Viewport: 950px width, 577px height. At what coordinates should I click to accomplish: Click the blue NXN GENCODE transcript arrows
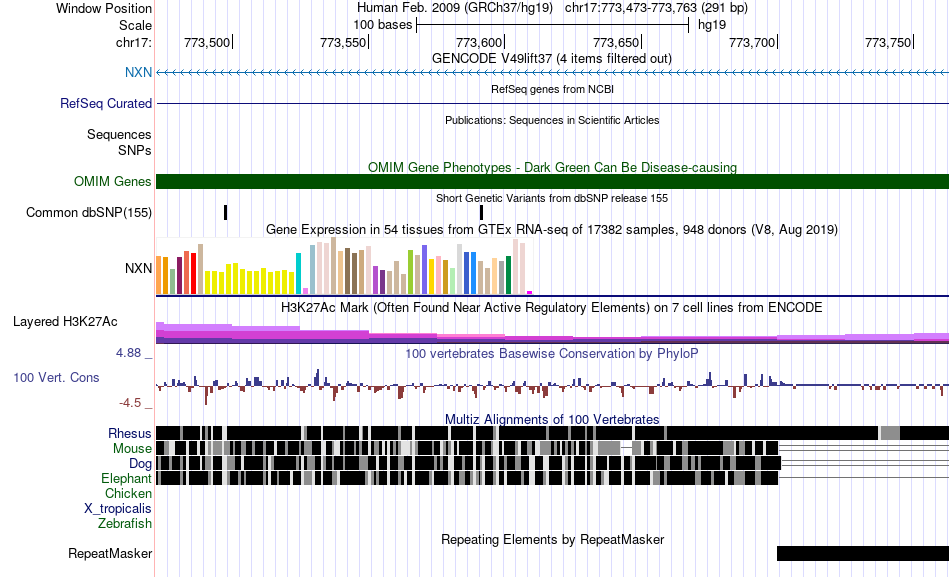click(553, 73)
